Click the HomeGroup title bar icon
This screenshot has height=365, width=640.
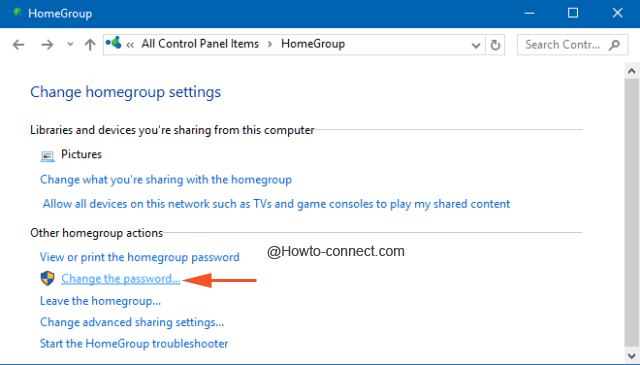pyautogui.click(x=16, y=12)
